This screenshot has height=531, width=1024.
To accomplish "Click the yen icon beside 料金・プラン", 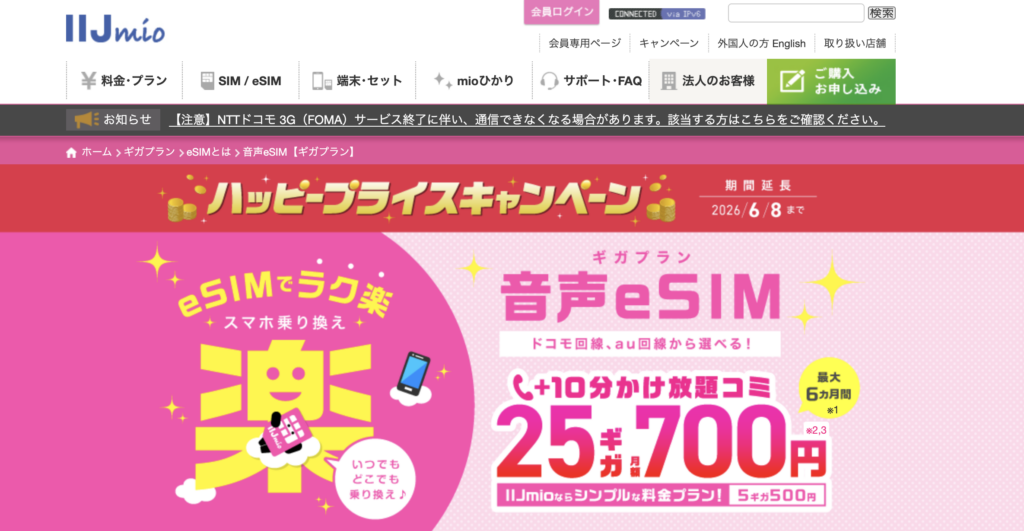I will (88, 80).
